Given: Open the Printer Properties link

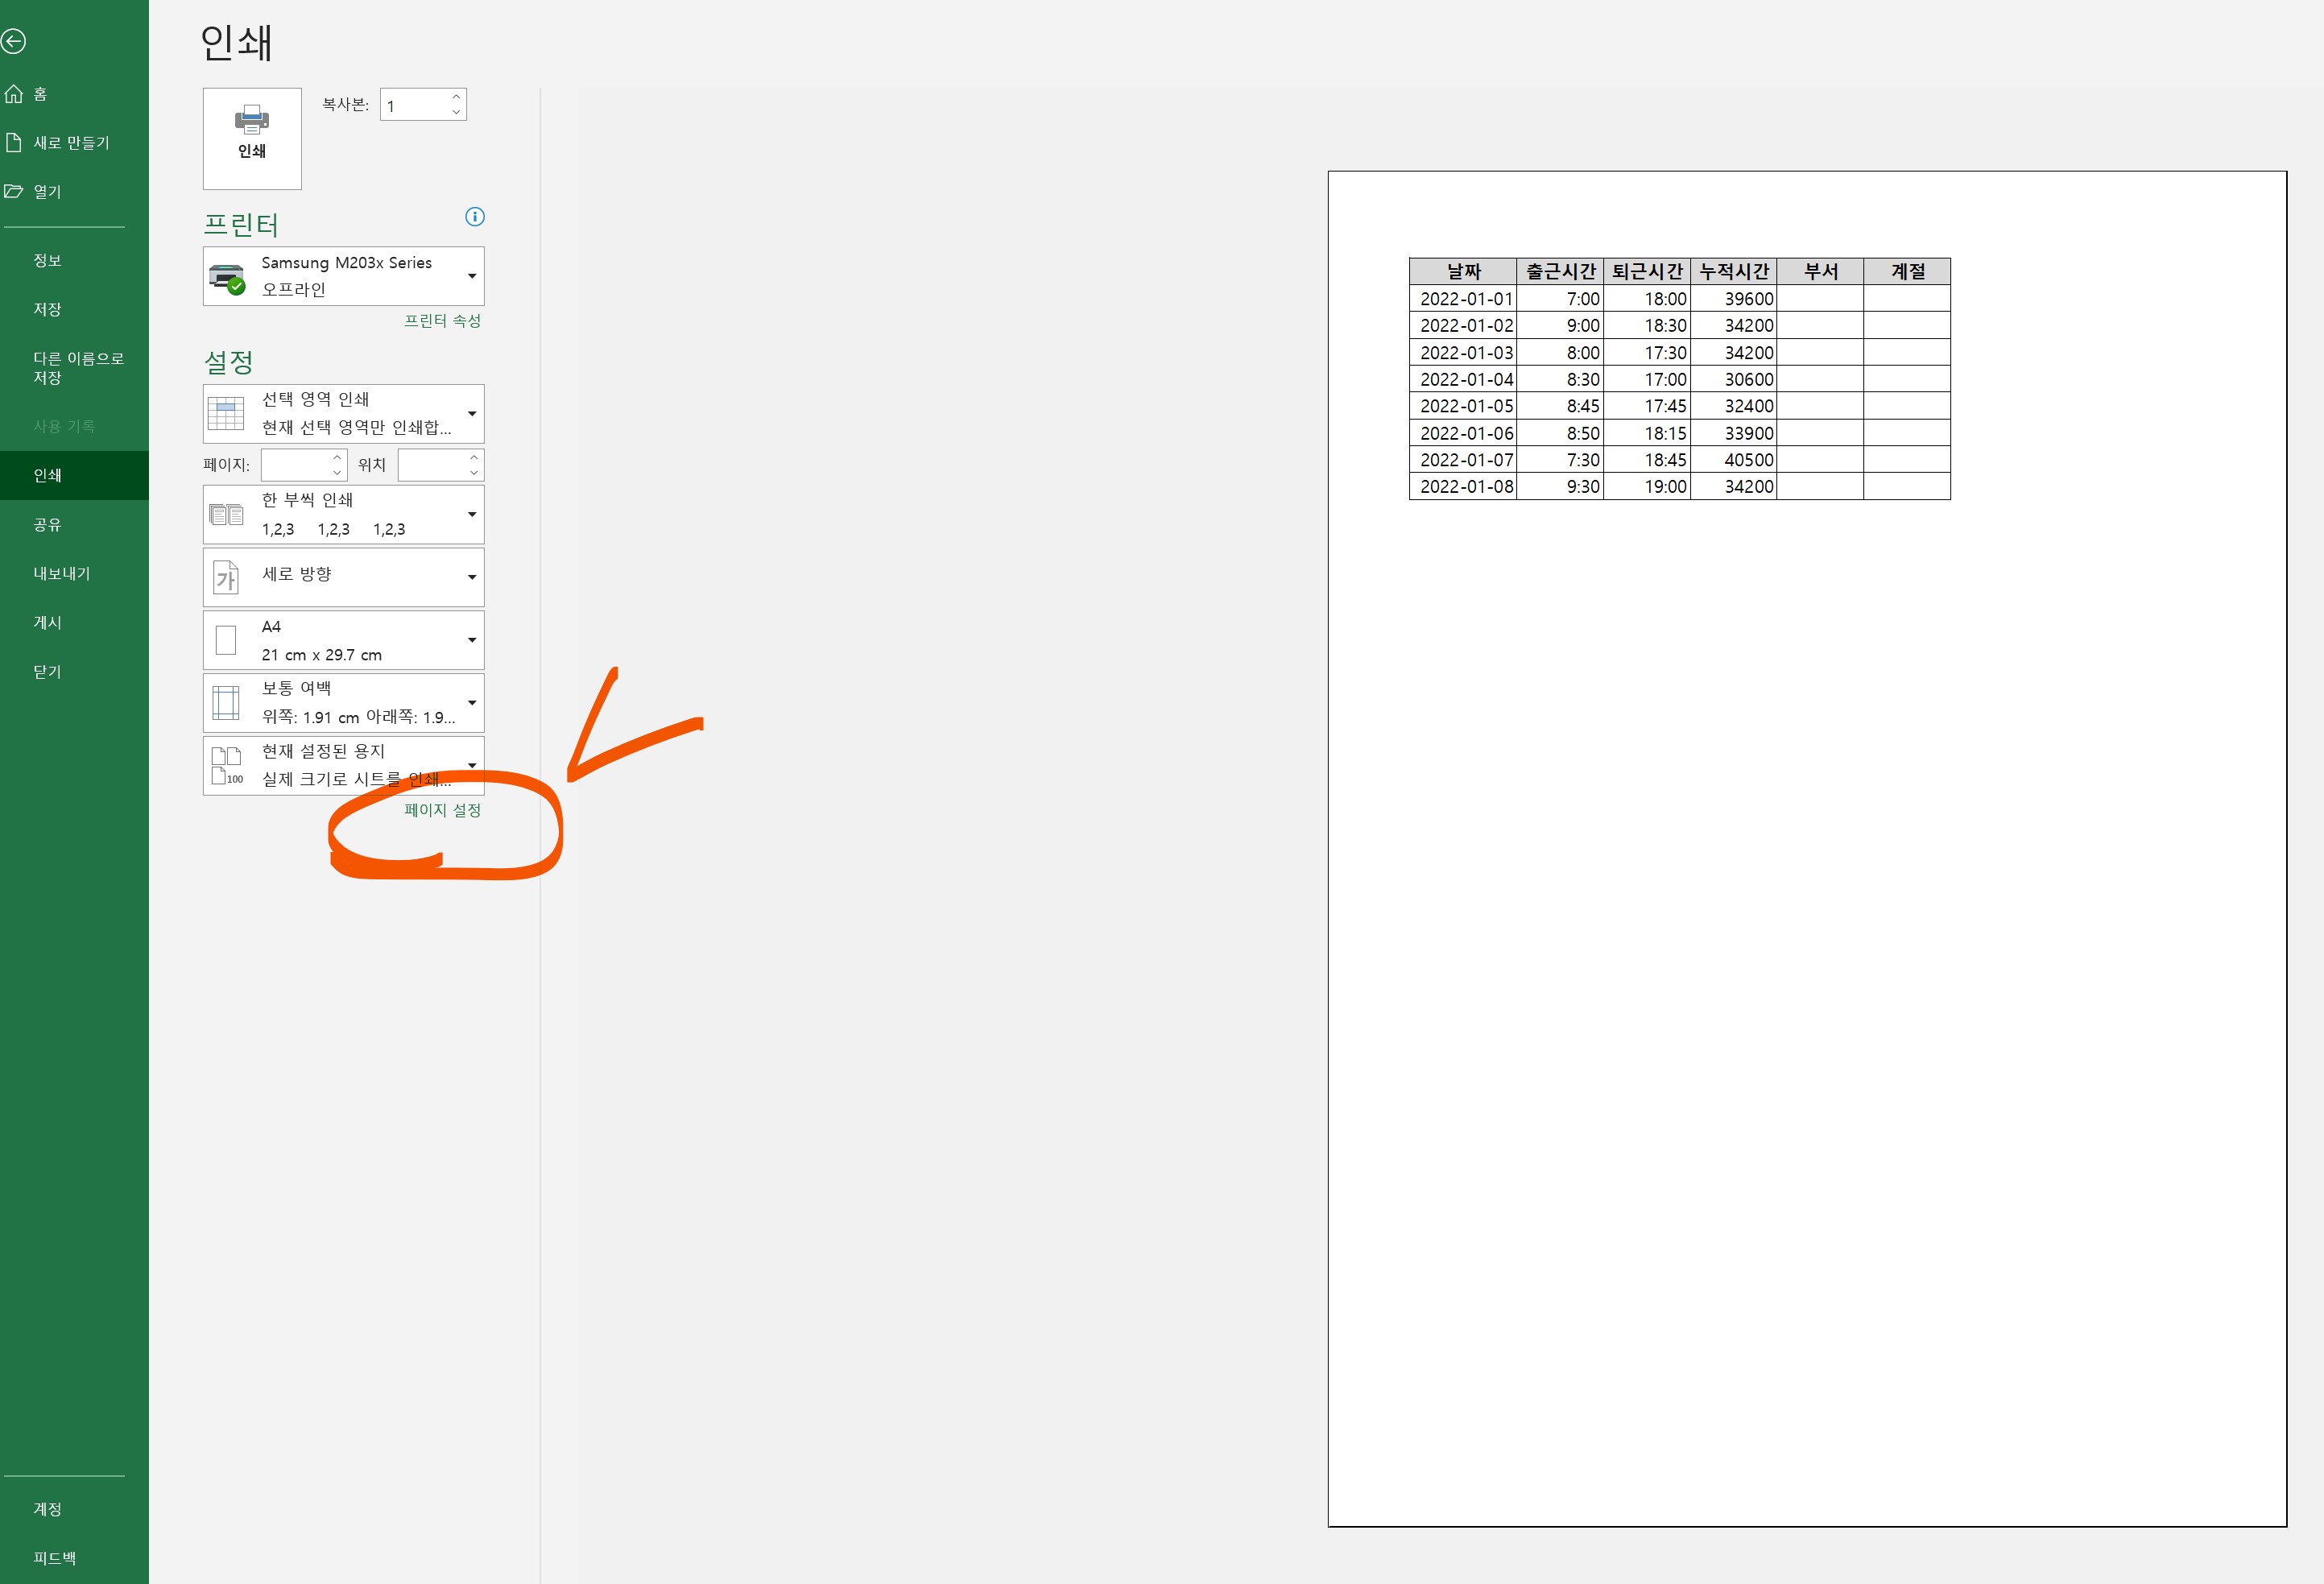Looking at the screenshot, I should pos(442,321).
